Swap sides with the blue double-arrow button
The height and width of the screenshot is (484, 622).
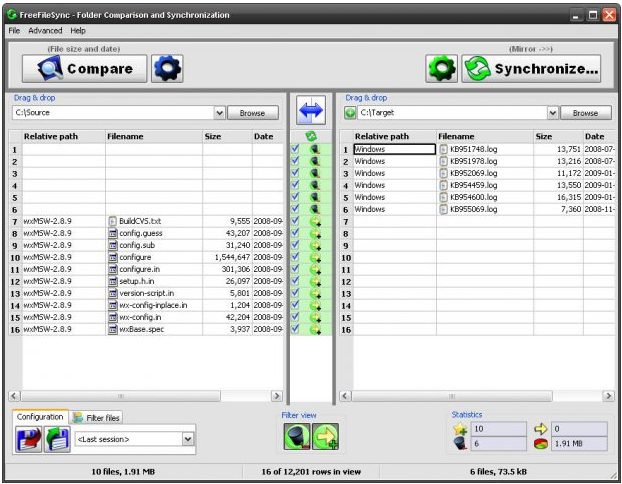pyautogui.click(x=311, y=110)
